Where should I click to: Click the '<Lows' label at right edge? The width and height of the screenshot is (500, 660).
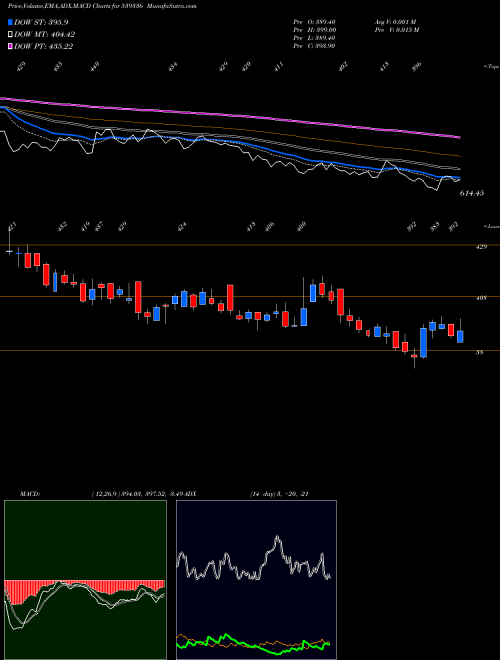(491, 227)
